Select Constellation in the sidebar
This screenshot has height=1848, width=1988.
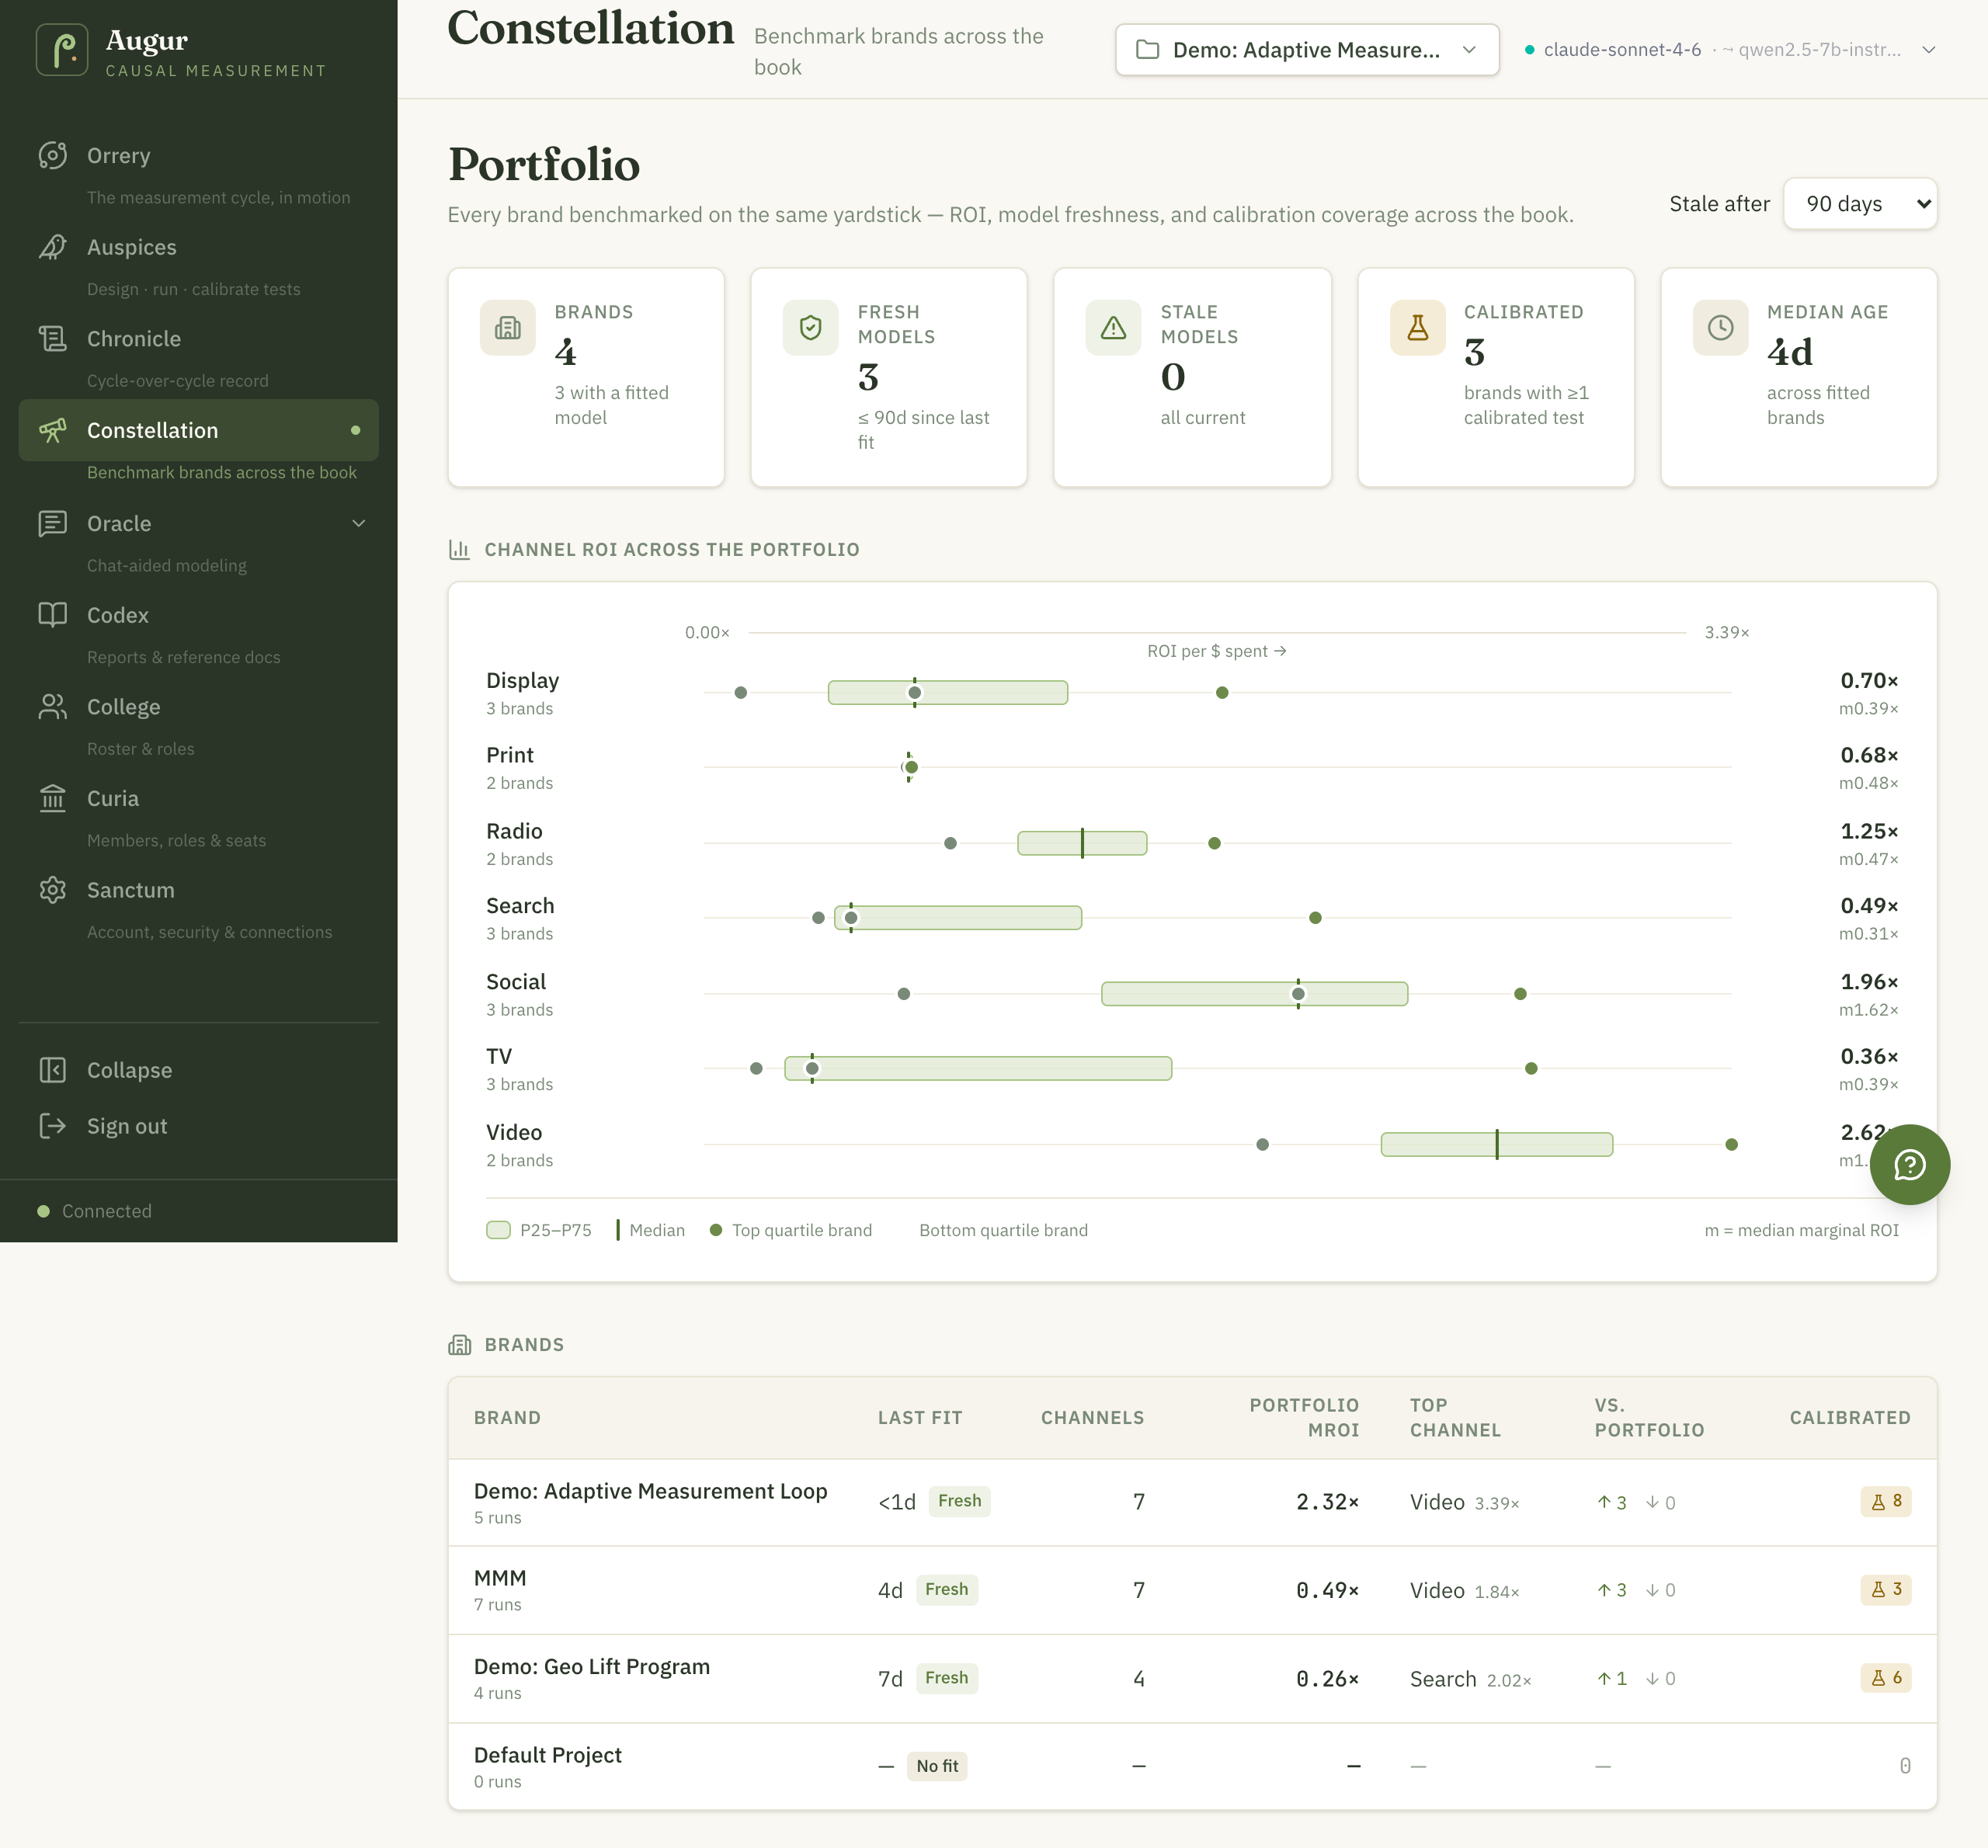(198, 430)
